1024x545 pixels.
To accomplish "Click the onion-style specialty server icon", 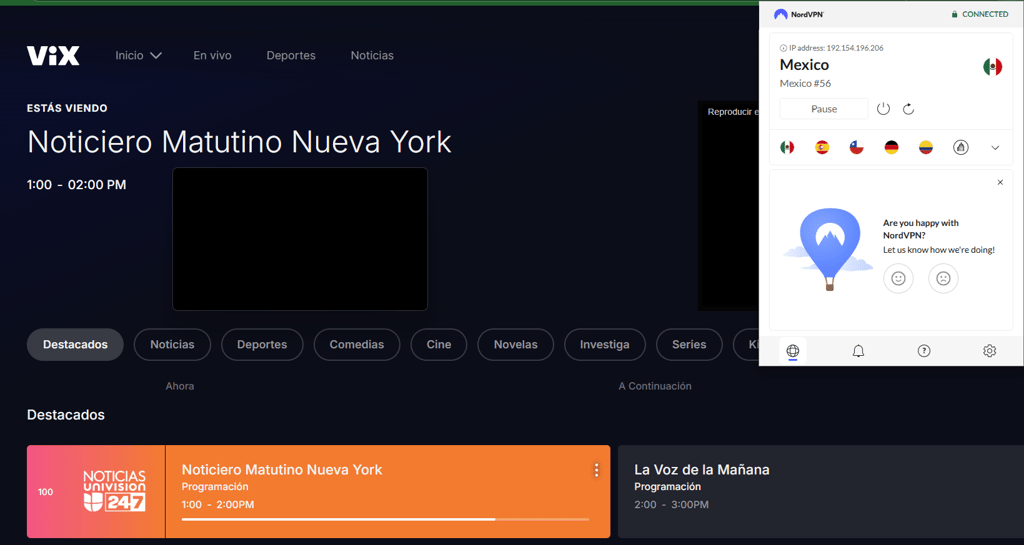I will [961, 148].
